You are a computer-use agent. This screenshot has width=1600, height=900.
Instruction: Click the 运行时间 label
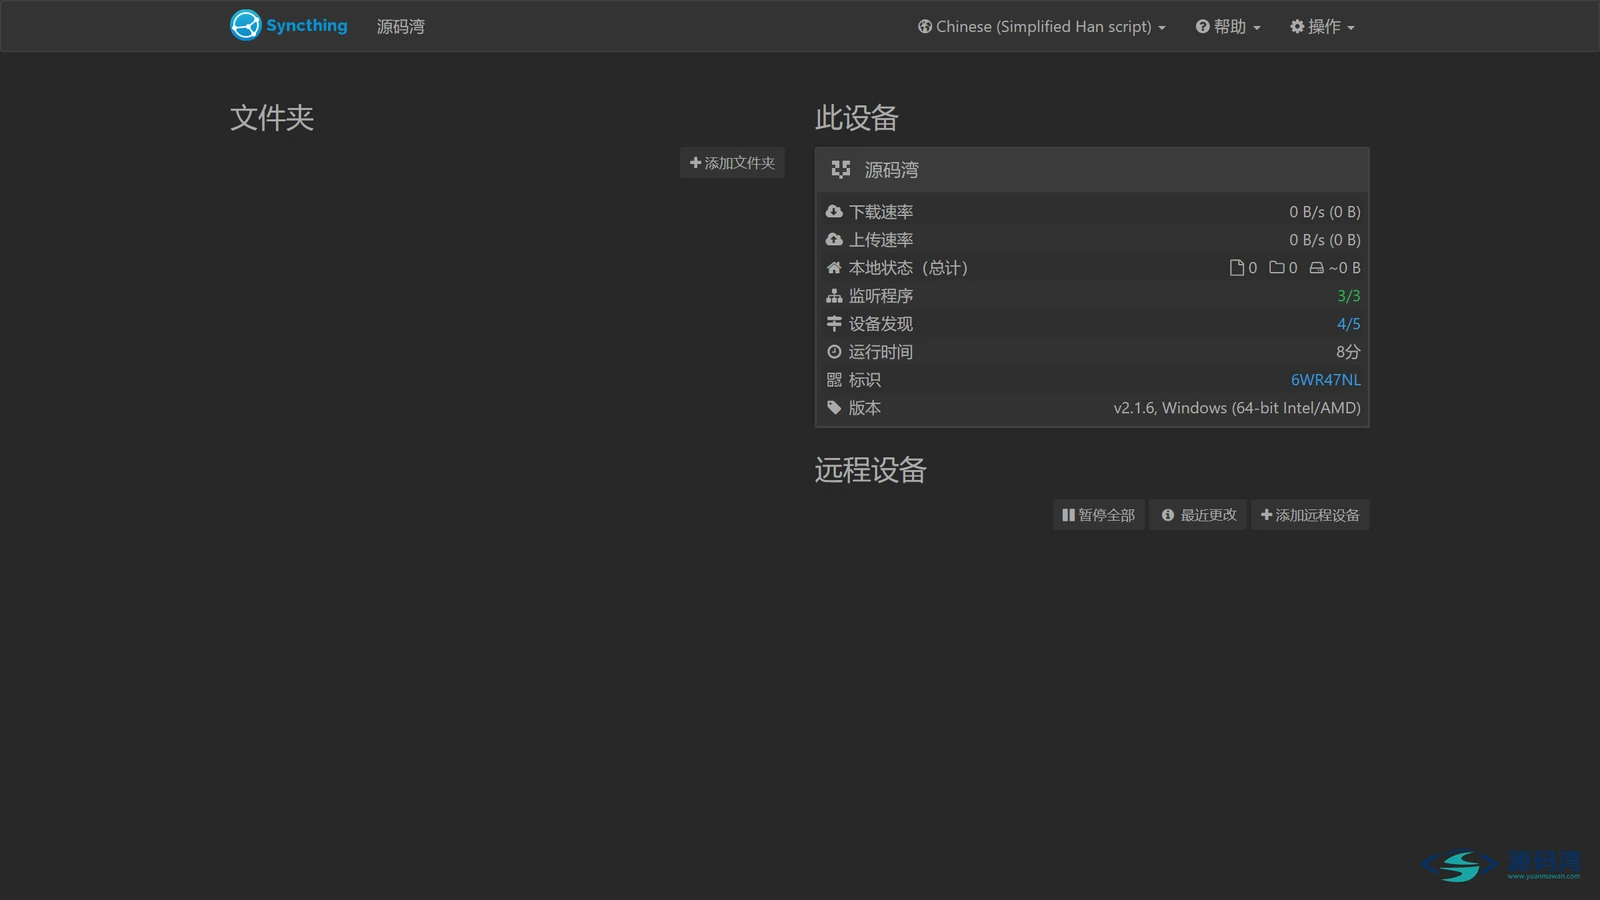click(881, 352)
